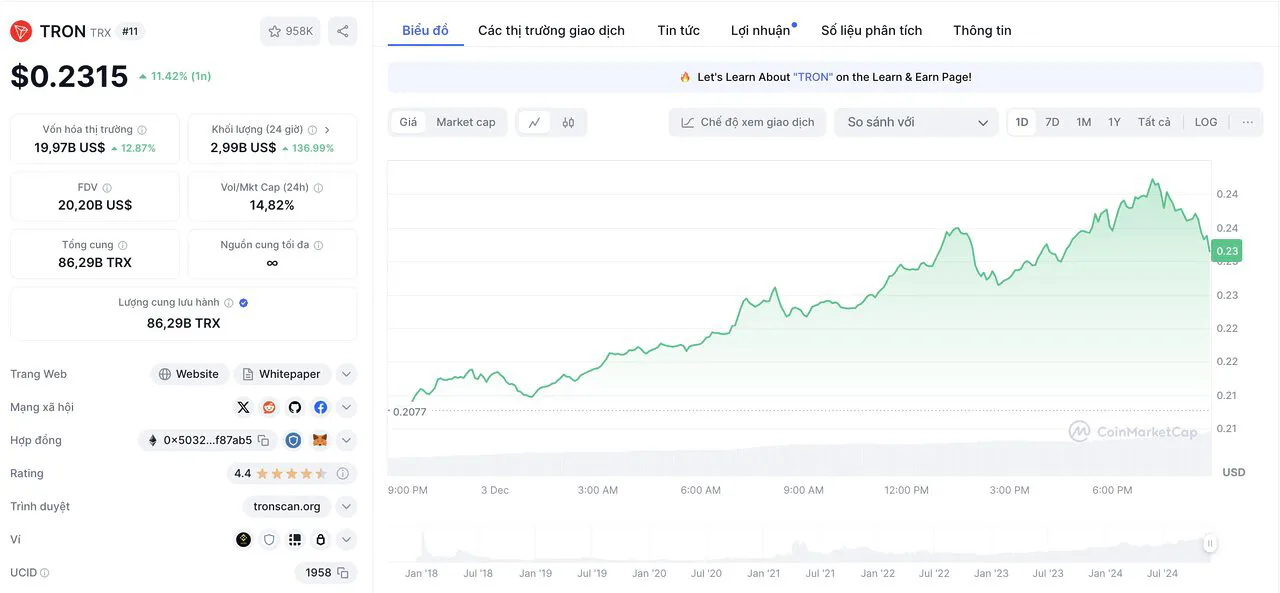The image size is (1280, 593).
Task: Open the Reddit social icon
Action: click(269, 407)
